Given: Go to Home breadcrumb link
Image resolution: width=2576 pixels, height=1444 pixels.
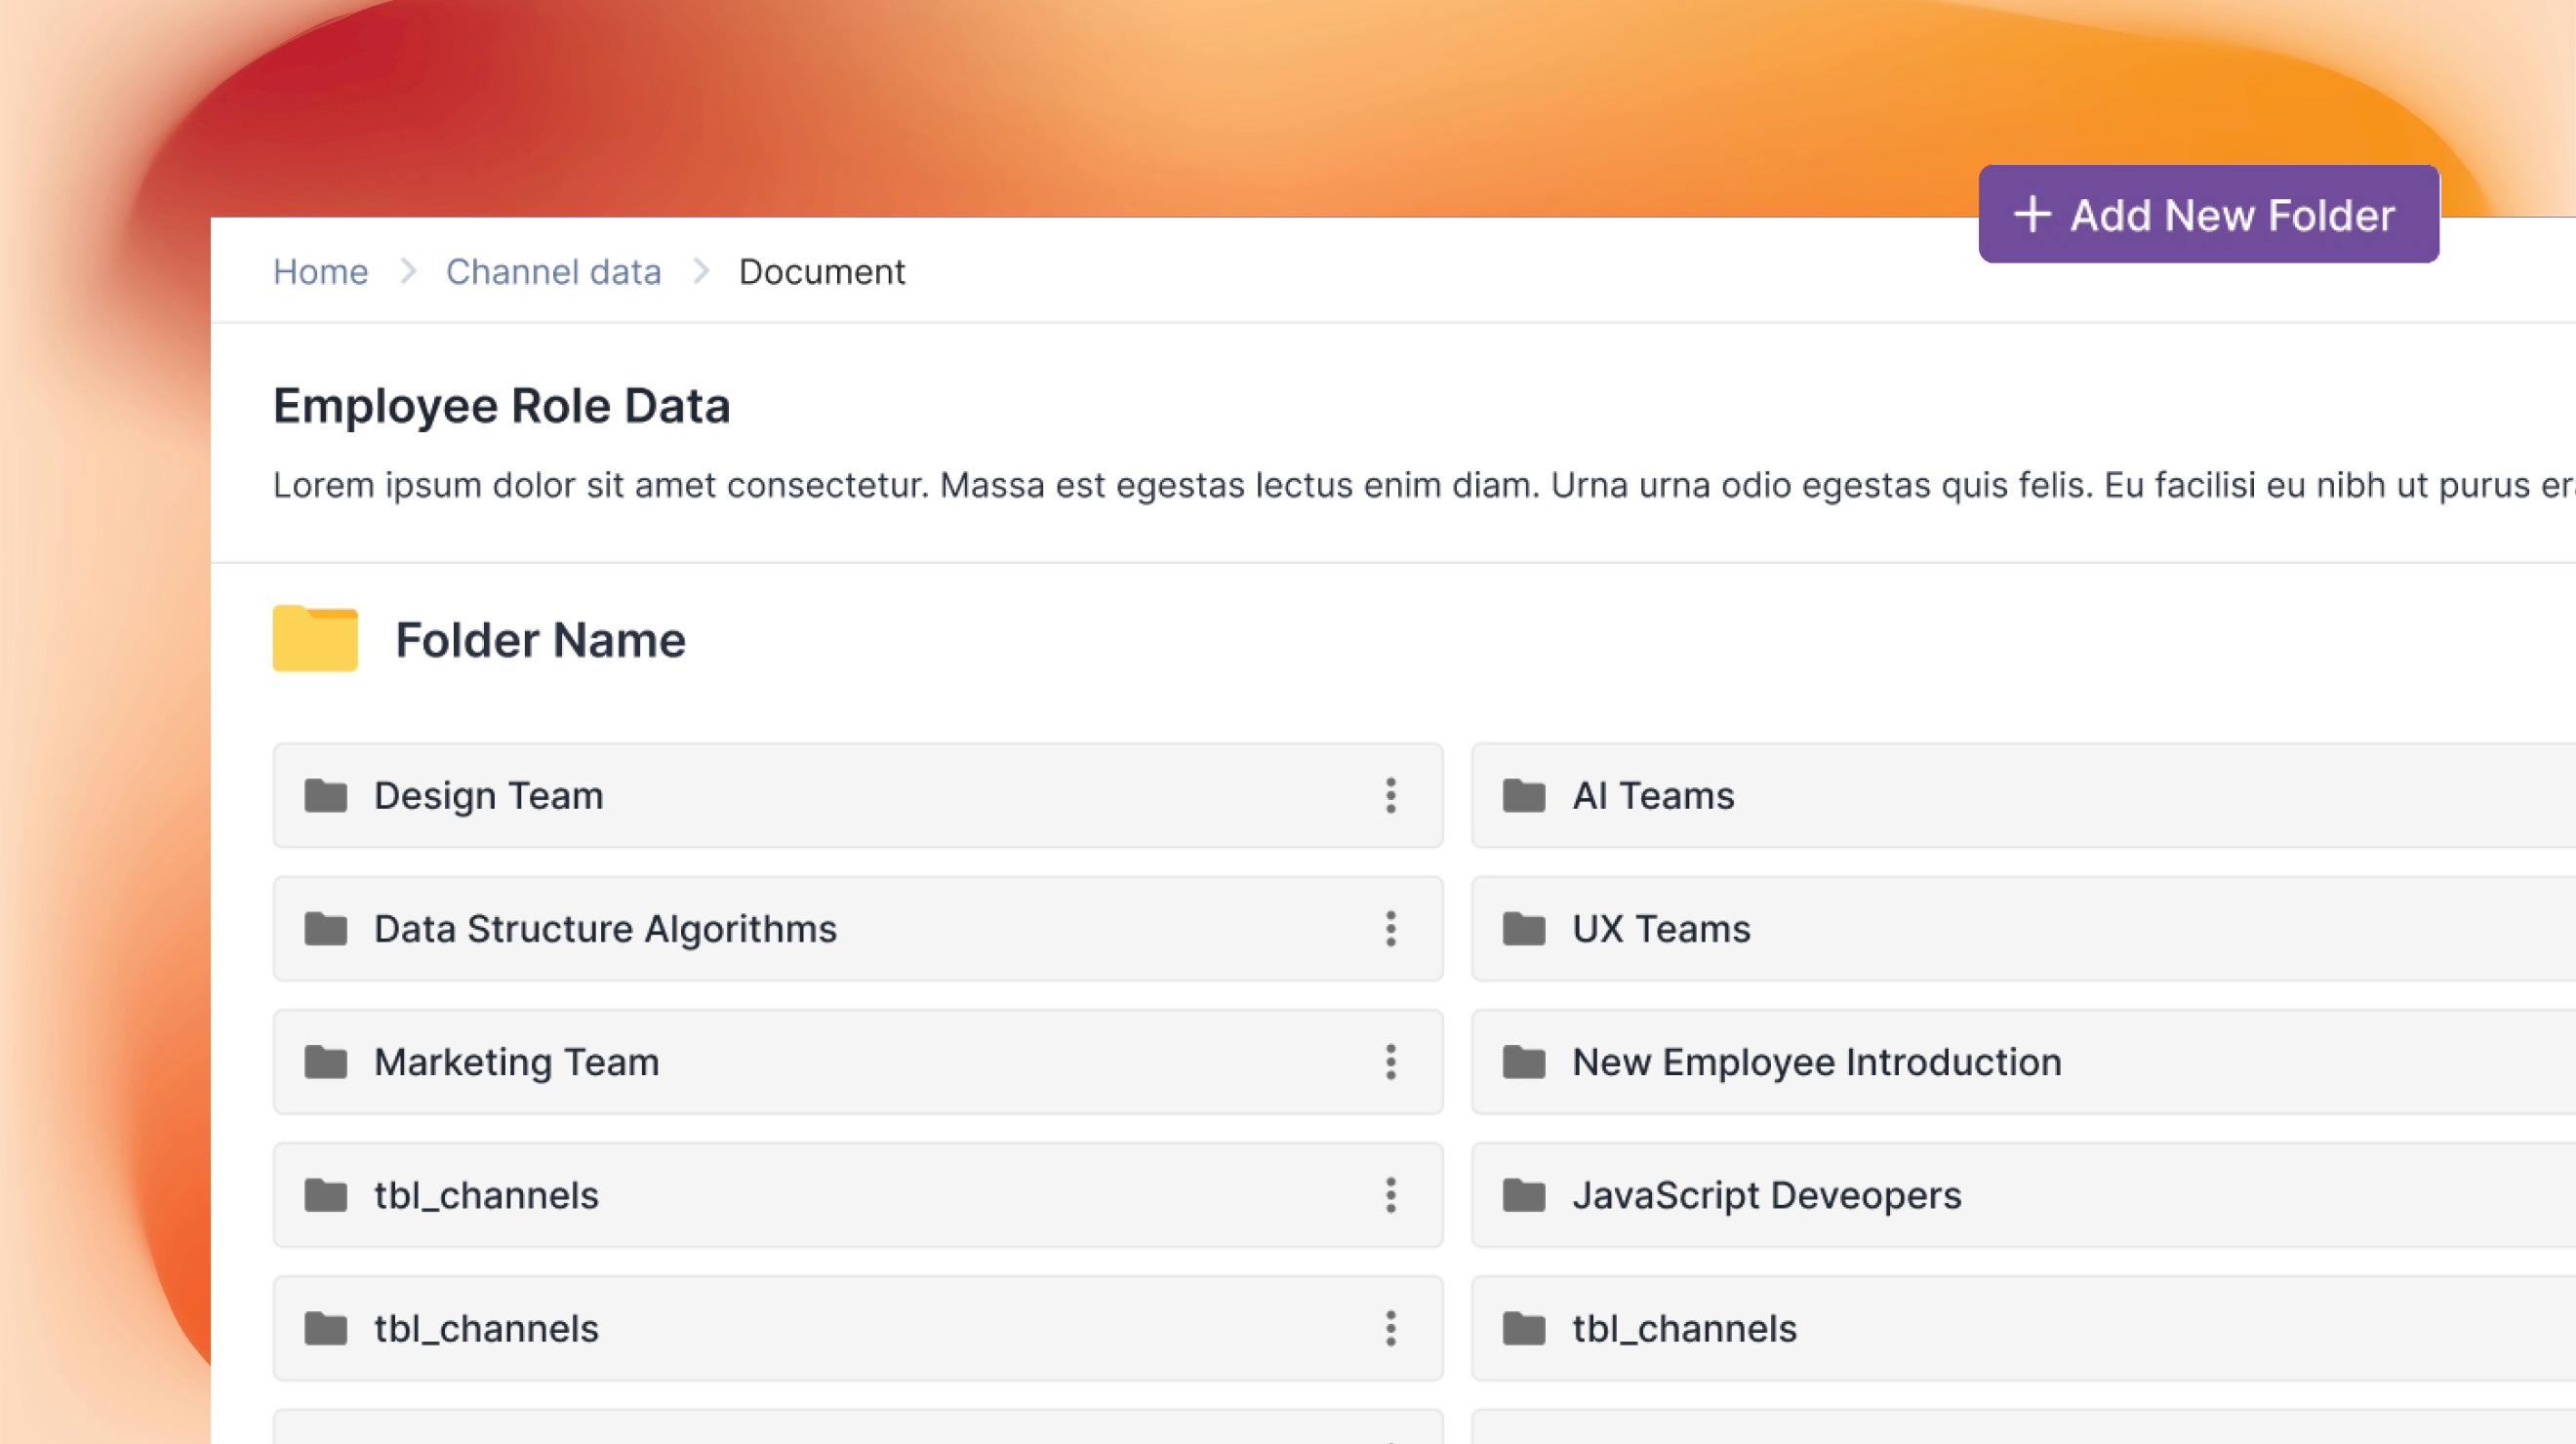Looking at the screenshot, I should (x=320, y=272).
